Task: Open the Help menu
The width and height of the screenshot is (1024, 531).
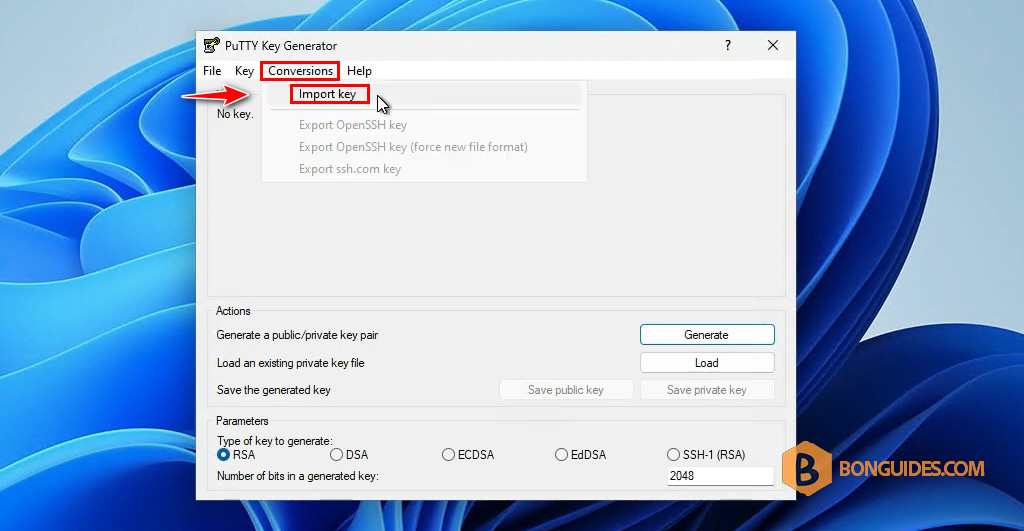Action: pos(359,71)
